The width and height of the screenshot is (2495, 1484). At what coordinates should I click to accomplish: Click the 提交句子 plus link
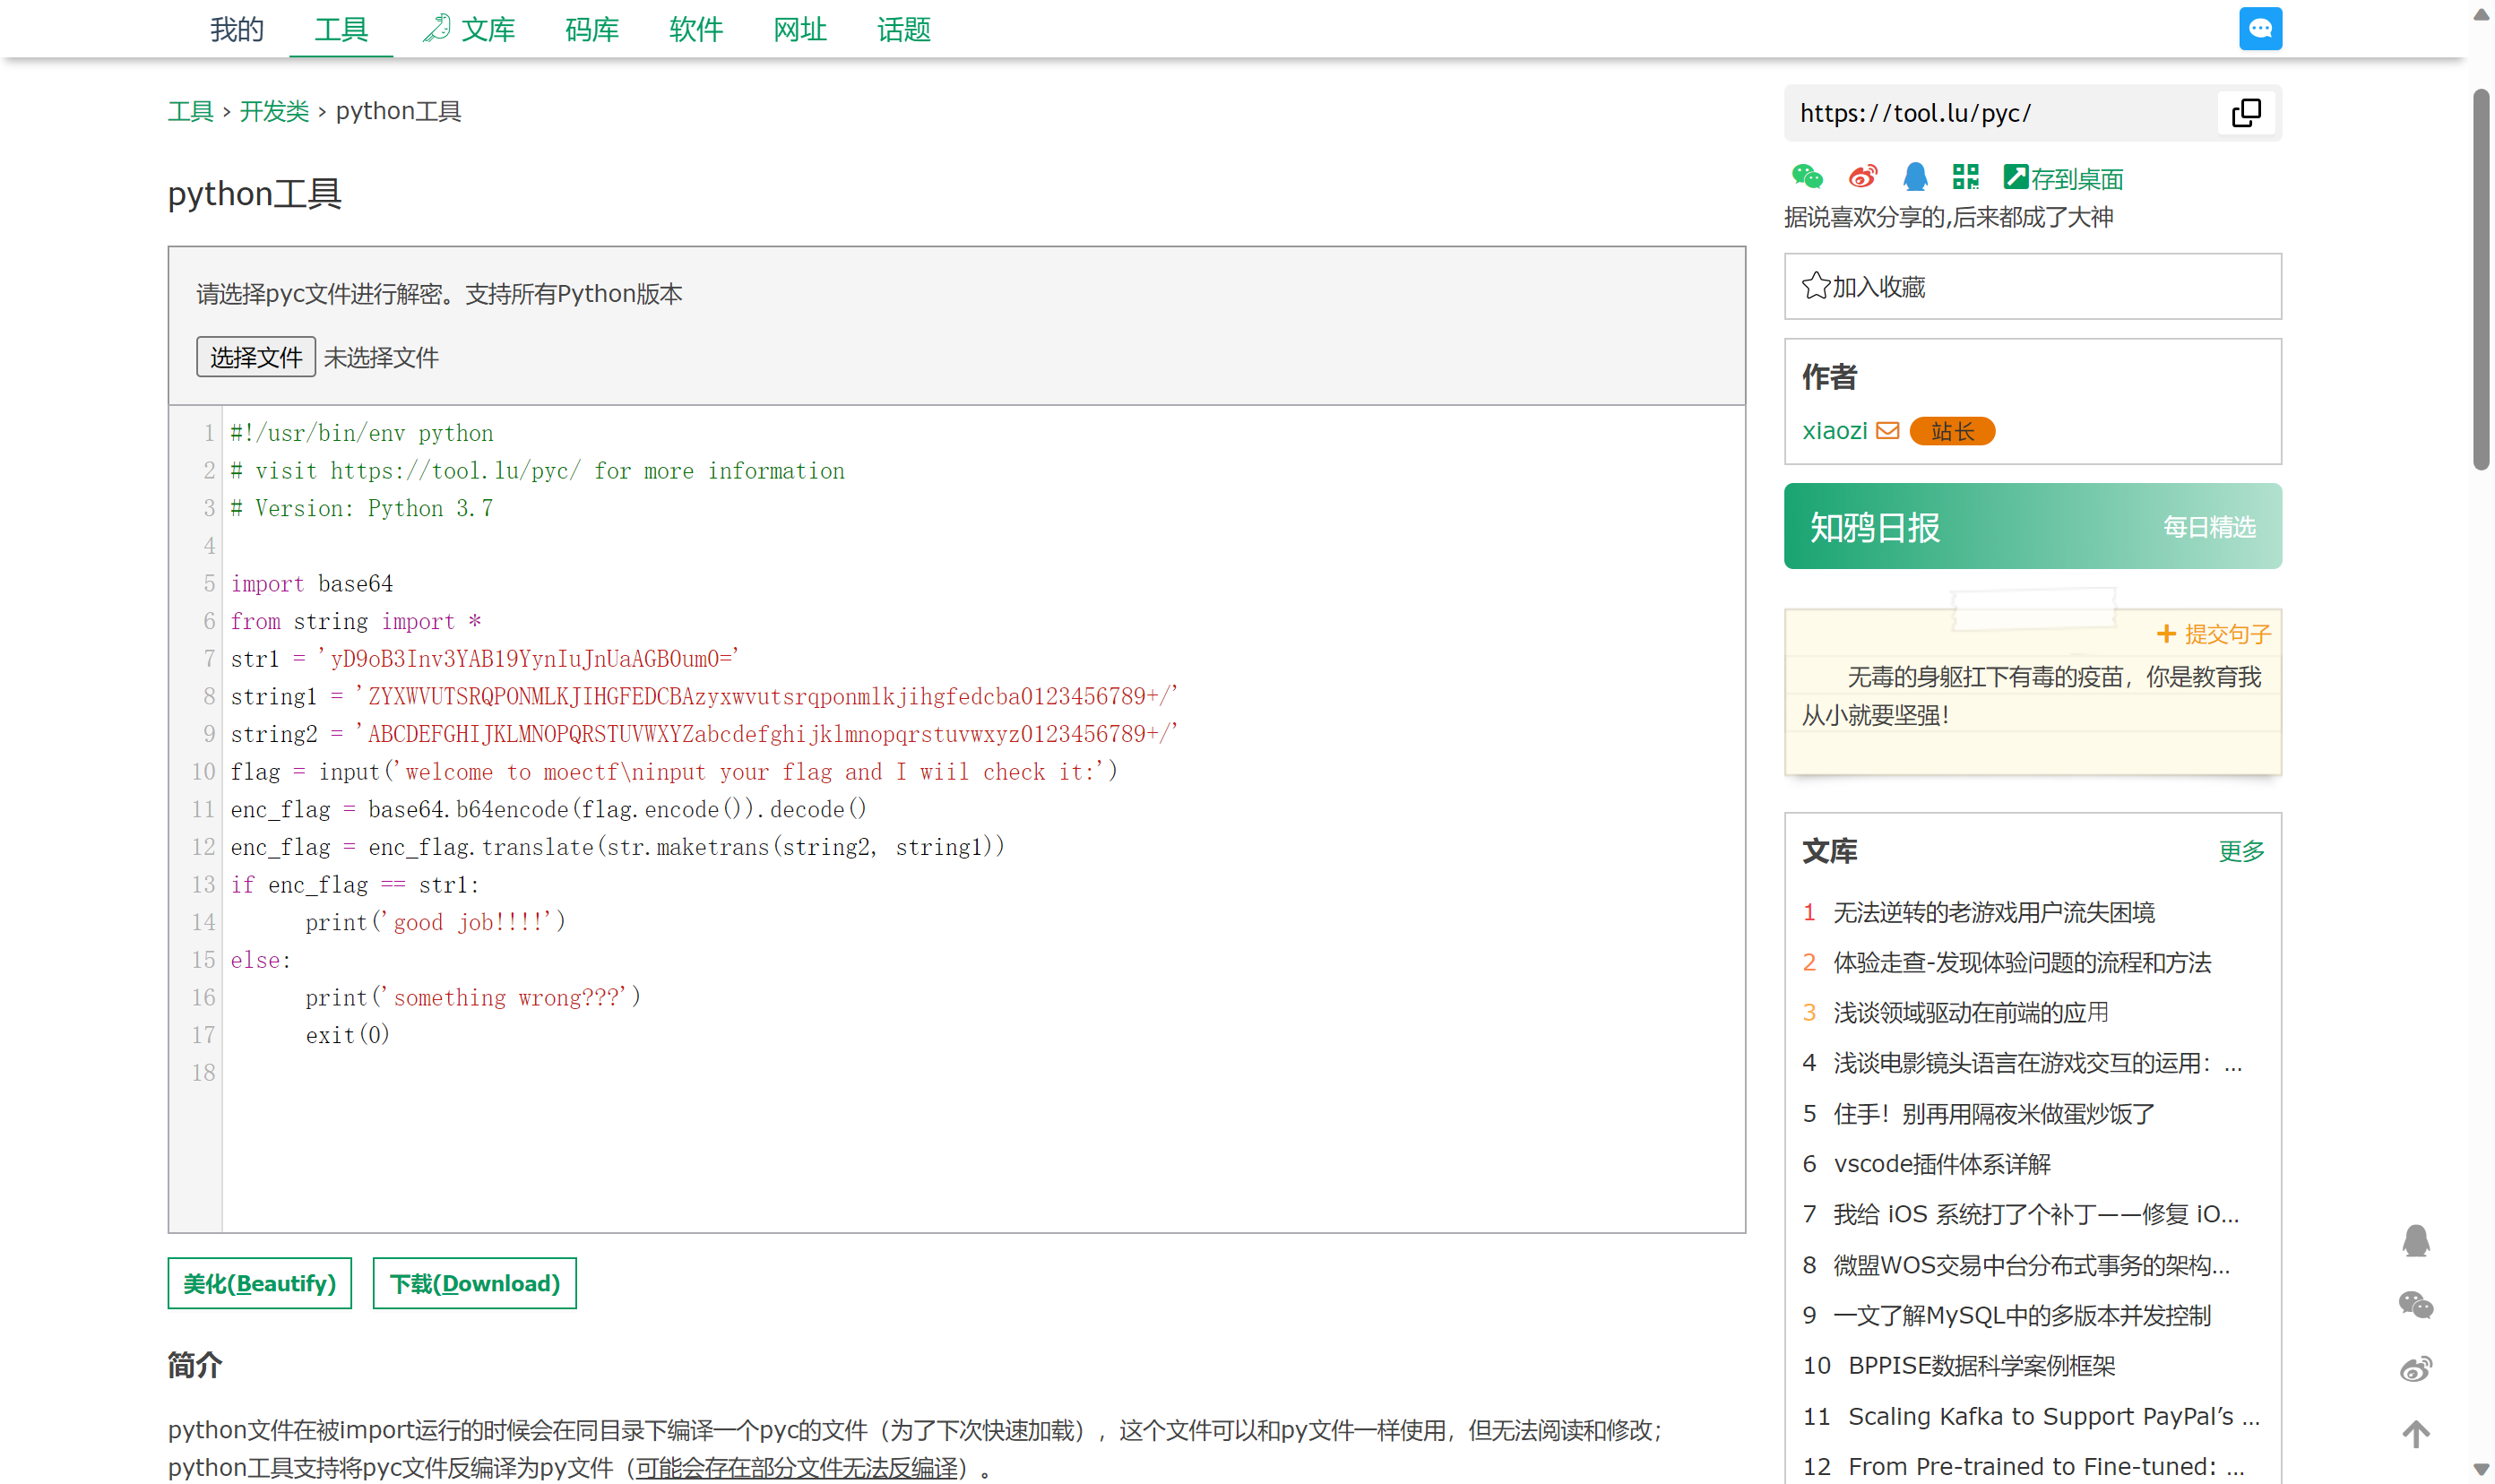(2214, 634)
